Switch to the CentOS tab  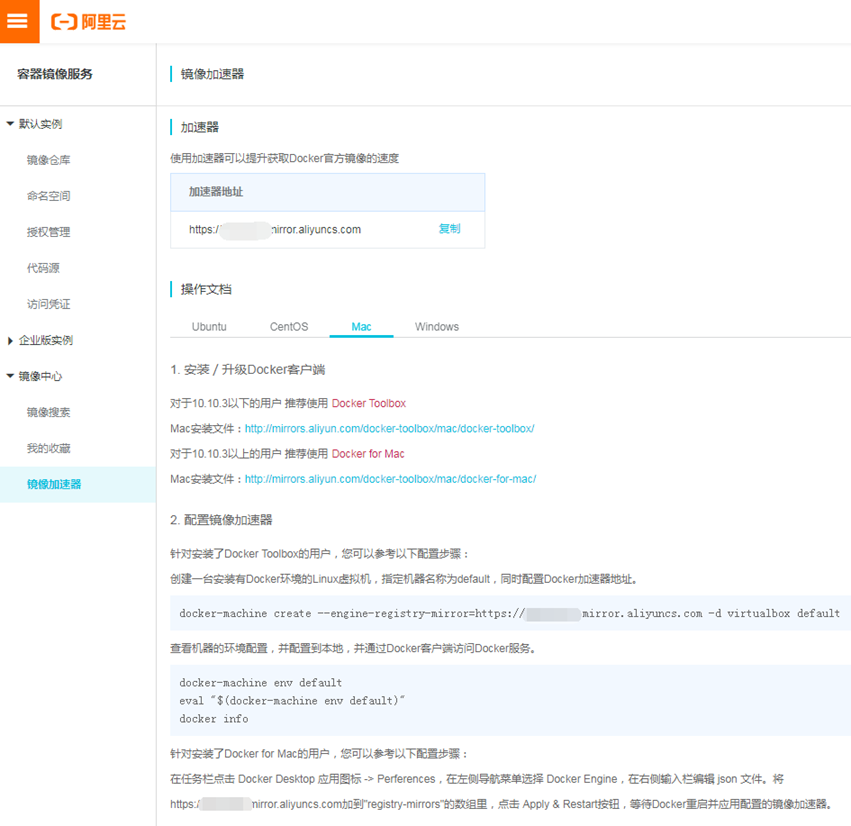(x=289, y=327)
